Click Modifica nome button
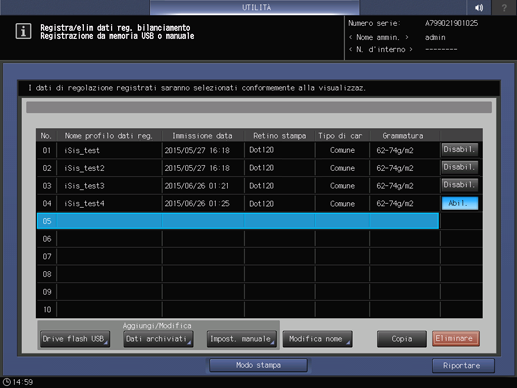The width and height of the screenshot is (517, 388). point(318,339)
